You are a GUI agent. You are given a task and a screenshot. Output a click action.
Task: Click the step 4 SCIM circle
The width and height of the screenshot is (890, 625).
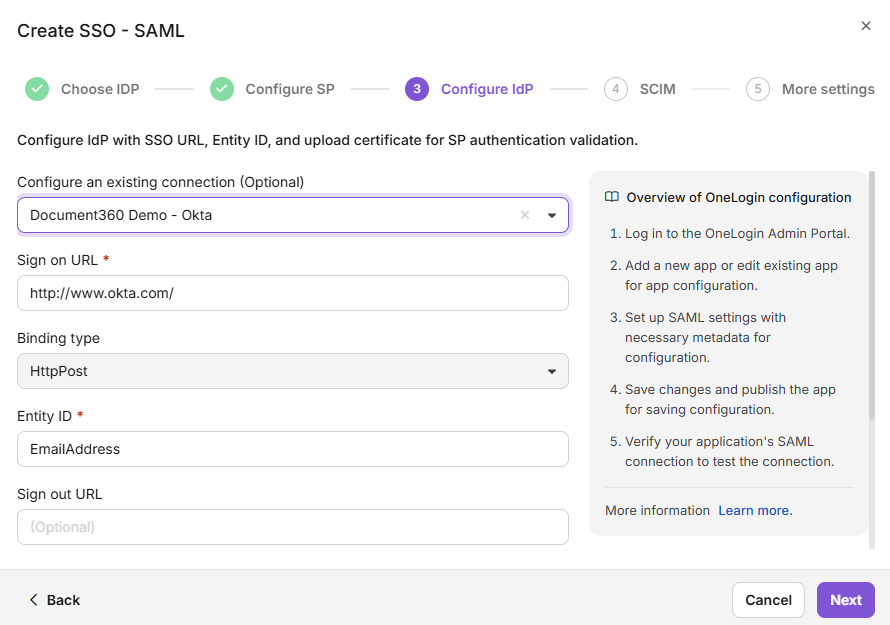click(616, 89)
